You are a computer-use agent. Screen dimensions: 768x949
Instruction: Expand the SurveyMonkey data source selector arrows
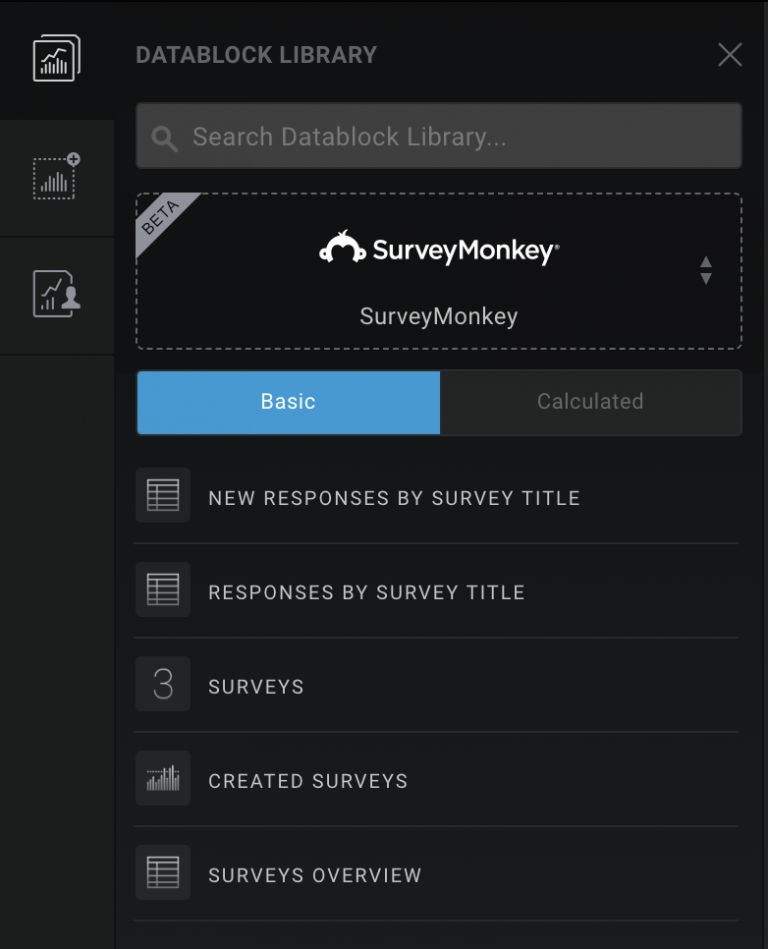coord(706,270)
